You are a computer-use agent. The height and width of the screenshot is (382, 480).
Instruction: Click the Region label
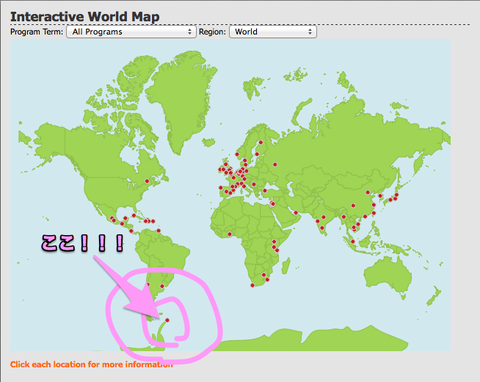click(x=212, y=32)
